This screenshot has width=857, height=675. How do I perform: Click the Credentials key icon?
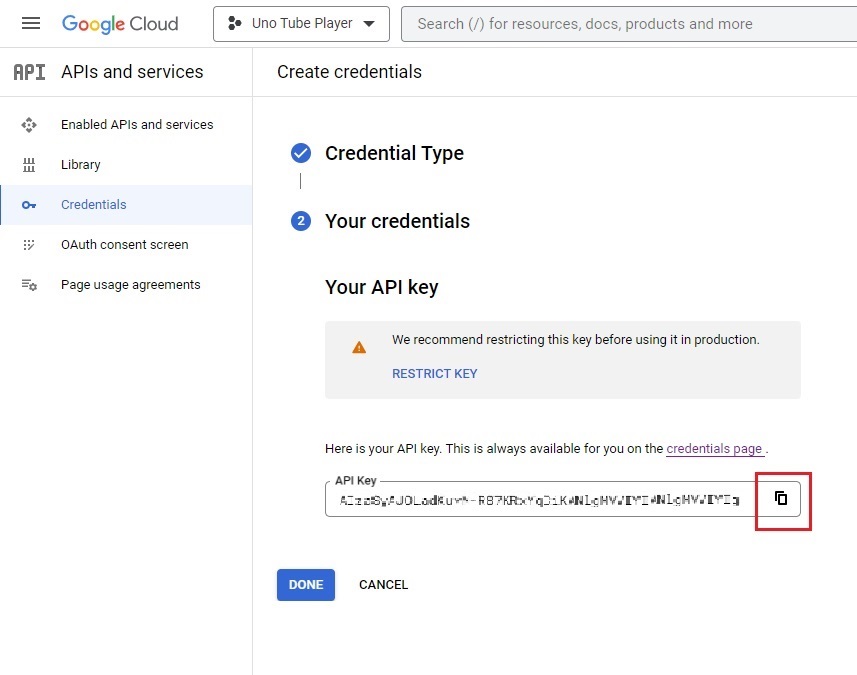tap(29, 204)
